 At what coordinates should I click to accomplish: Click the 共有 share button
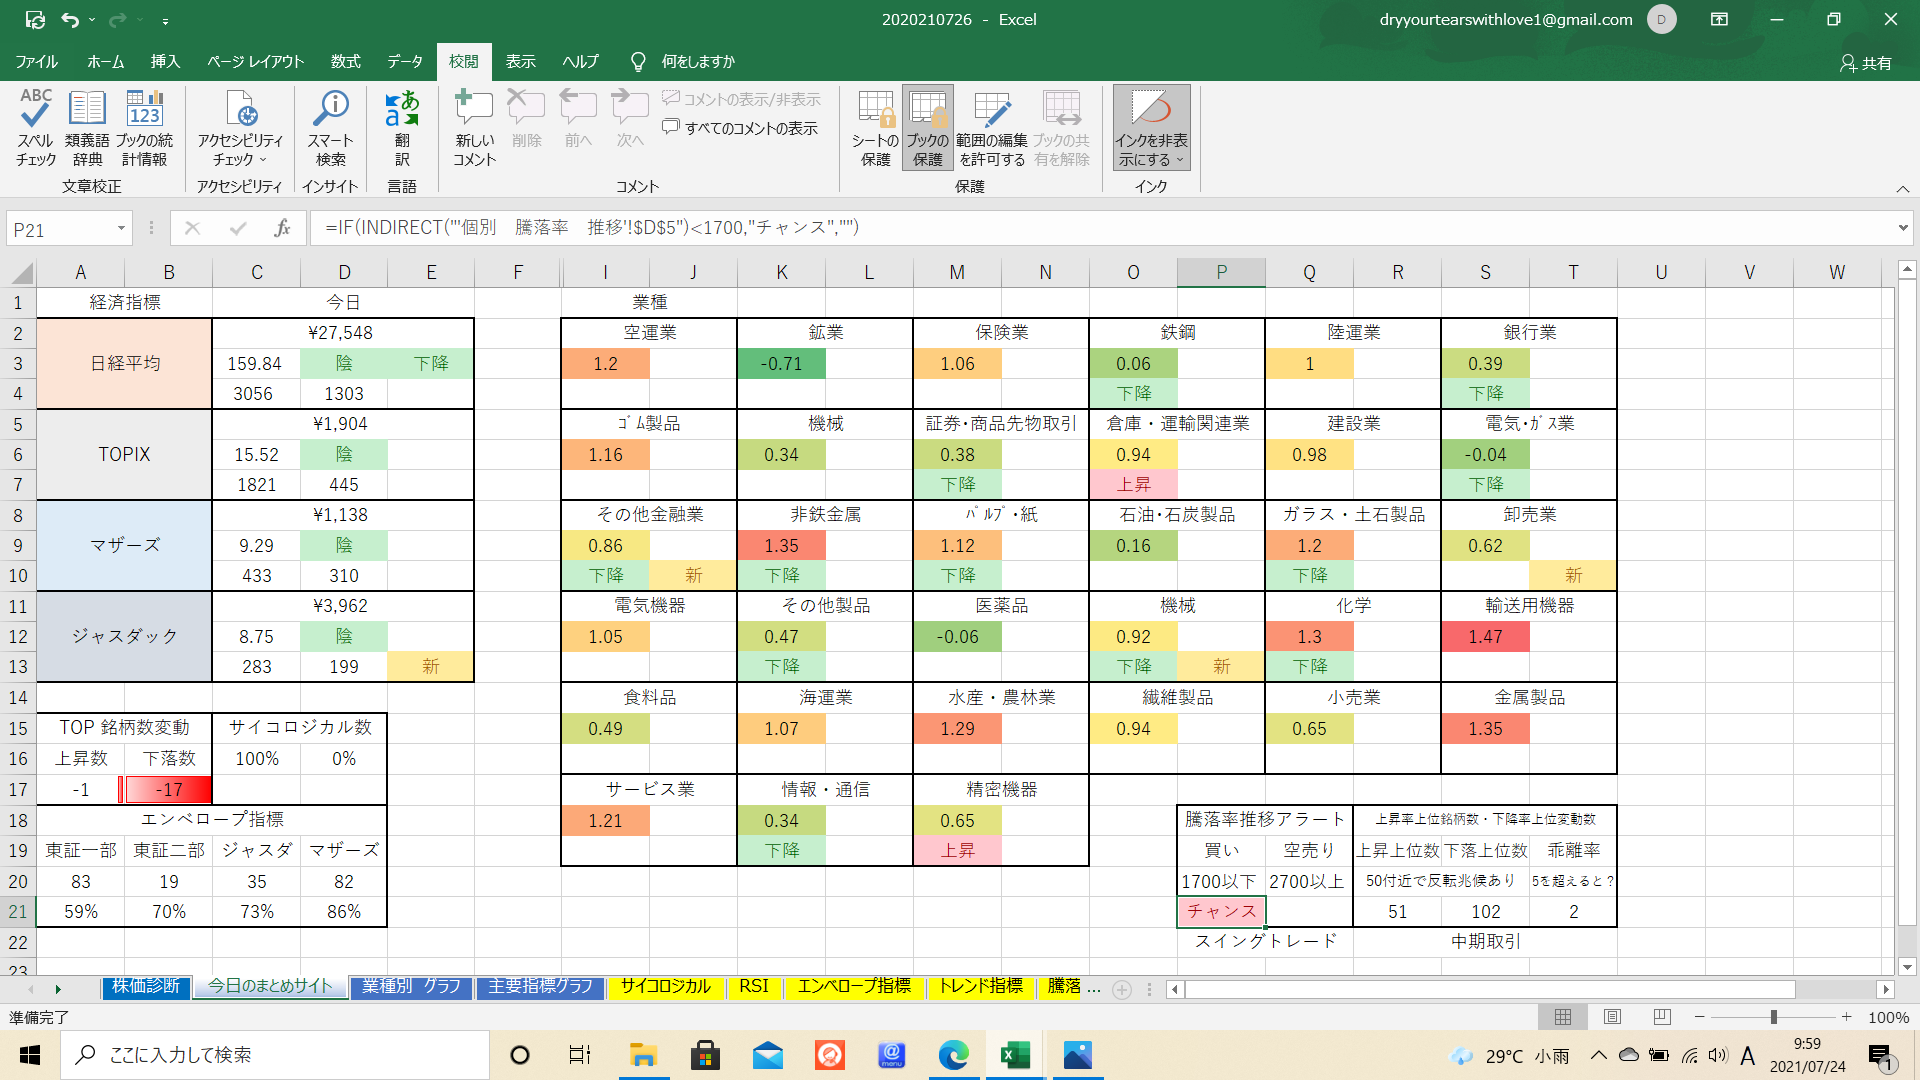[1866, 62]
